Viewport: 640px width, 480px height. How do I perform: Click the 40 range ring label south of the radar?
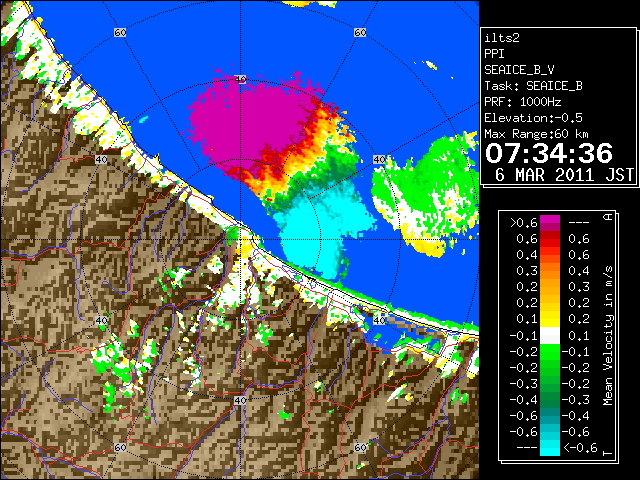[240, 400]
